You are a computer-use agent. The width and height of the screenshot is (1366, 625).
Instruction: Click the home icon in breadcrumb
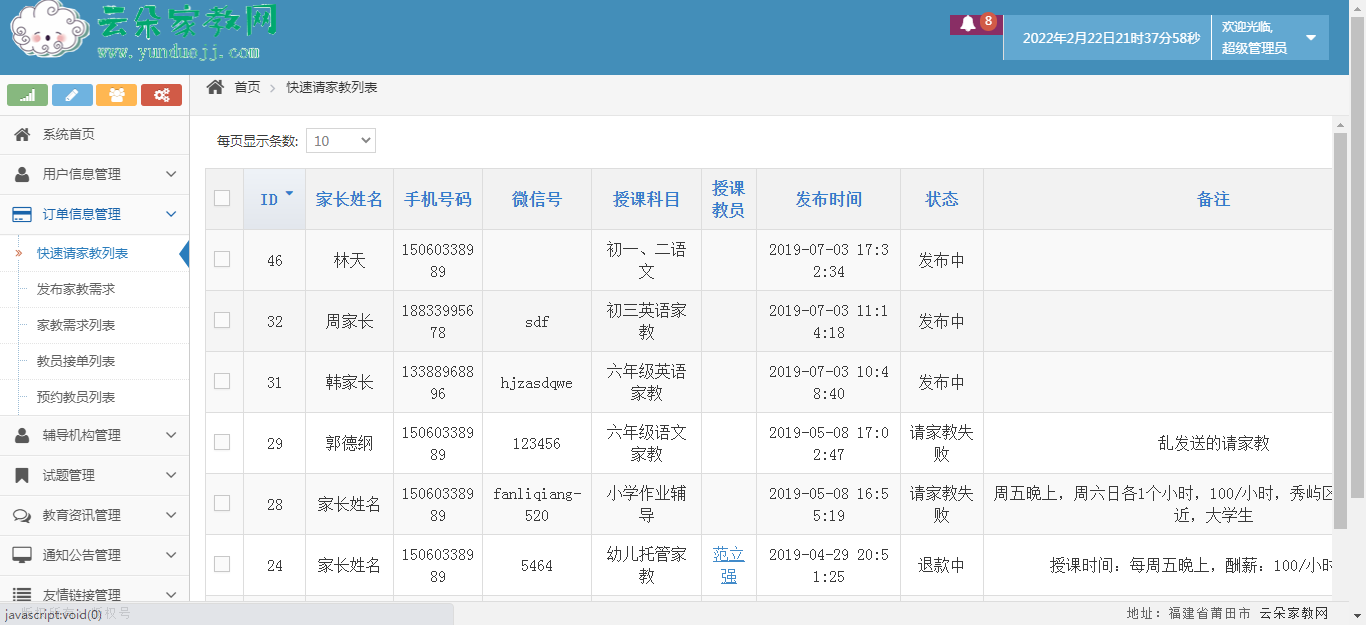click(215, 87)
